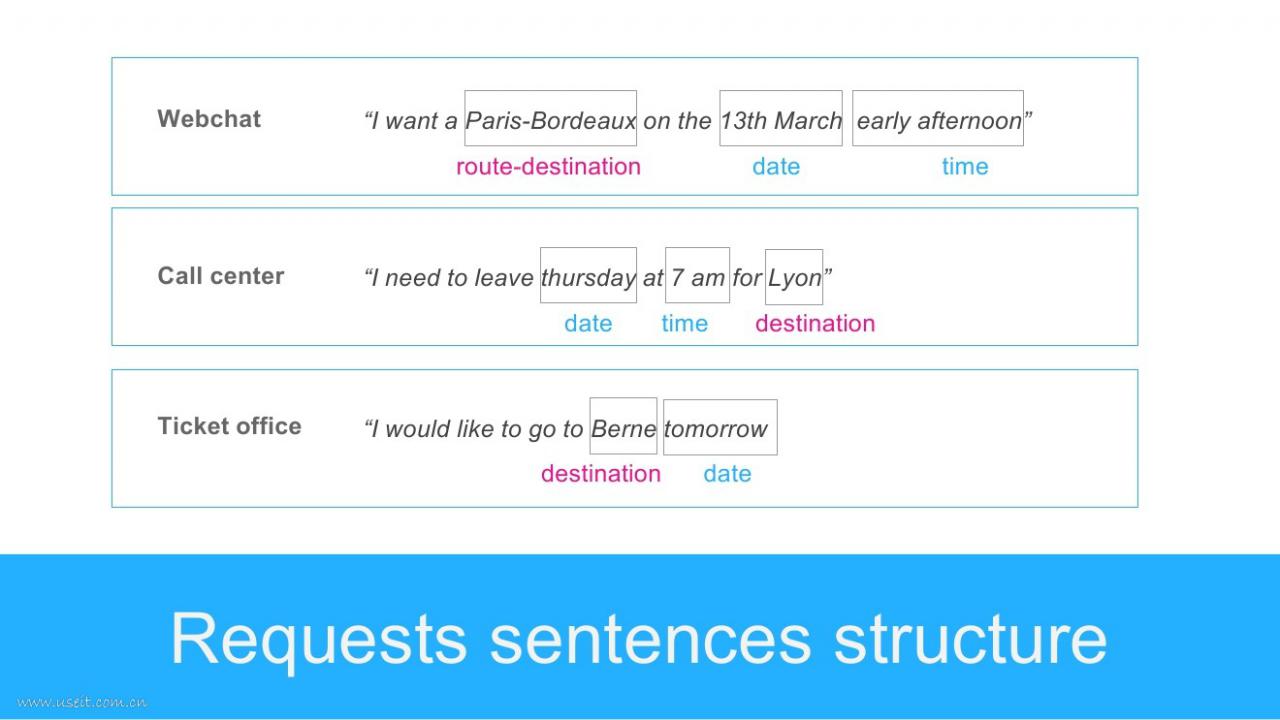Click the Requests sentences structure title
This screenshot has height=720, width=1280.
tap(639, 638)
